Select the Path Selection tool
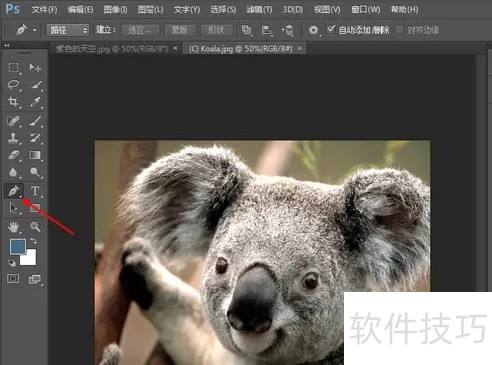Screen dimensions: 492x365 (x=13, y=208)
